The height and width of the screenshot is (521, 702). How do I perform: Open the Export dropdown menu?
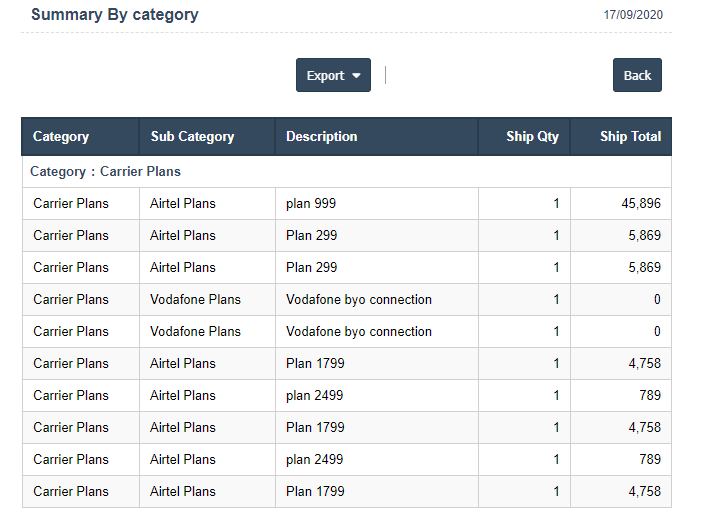point(333,76)
